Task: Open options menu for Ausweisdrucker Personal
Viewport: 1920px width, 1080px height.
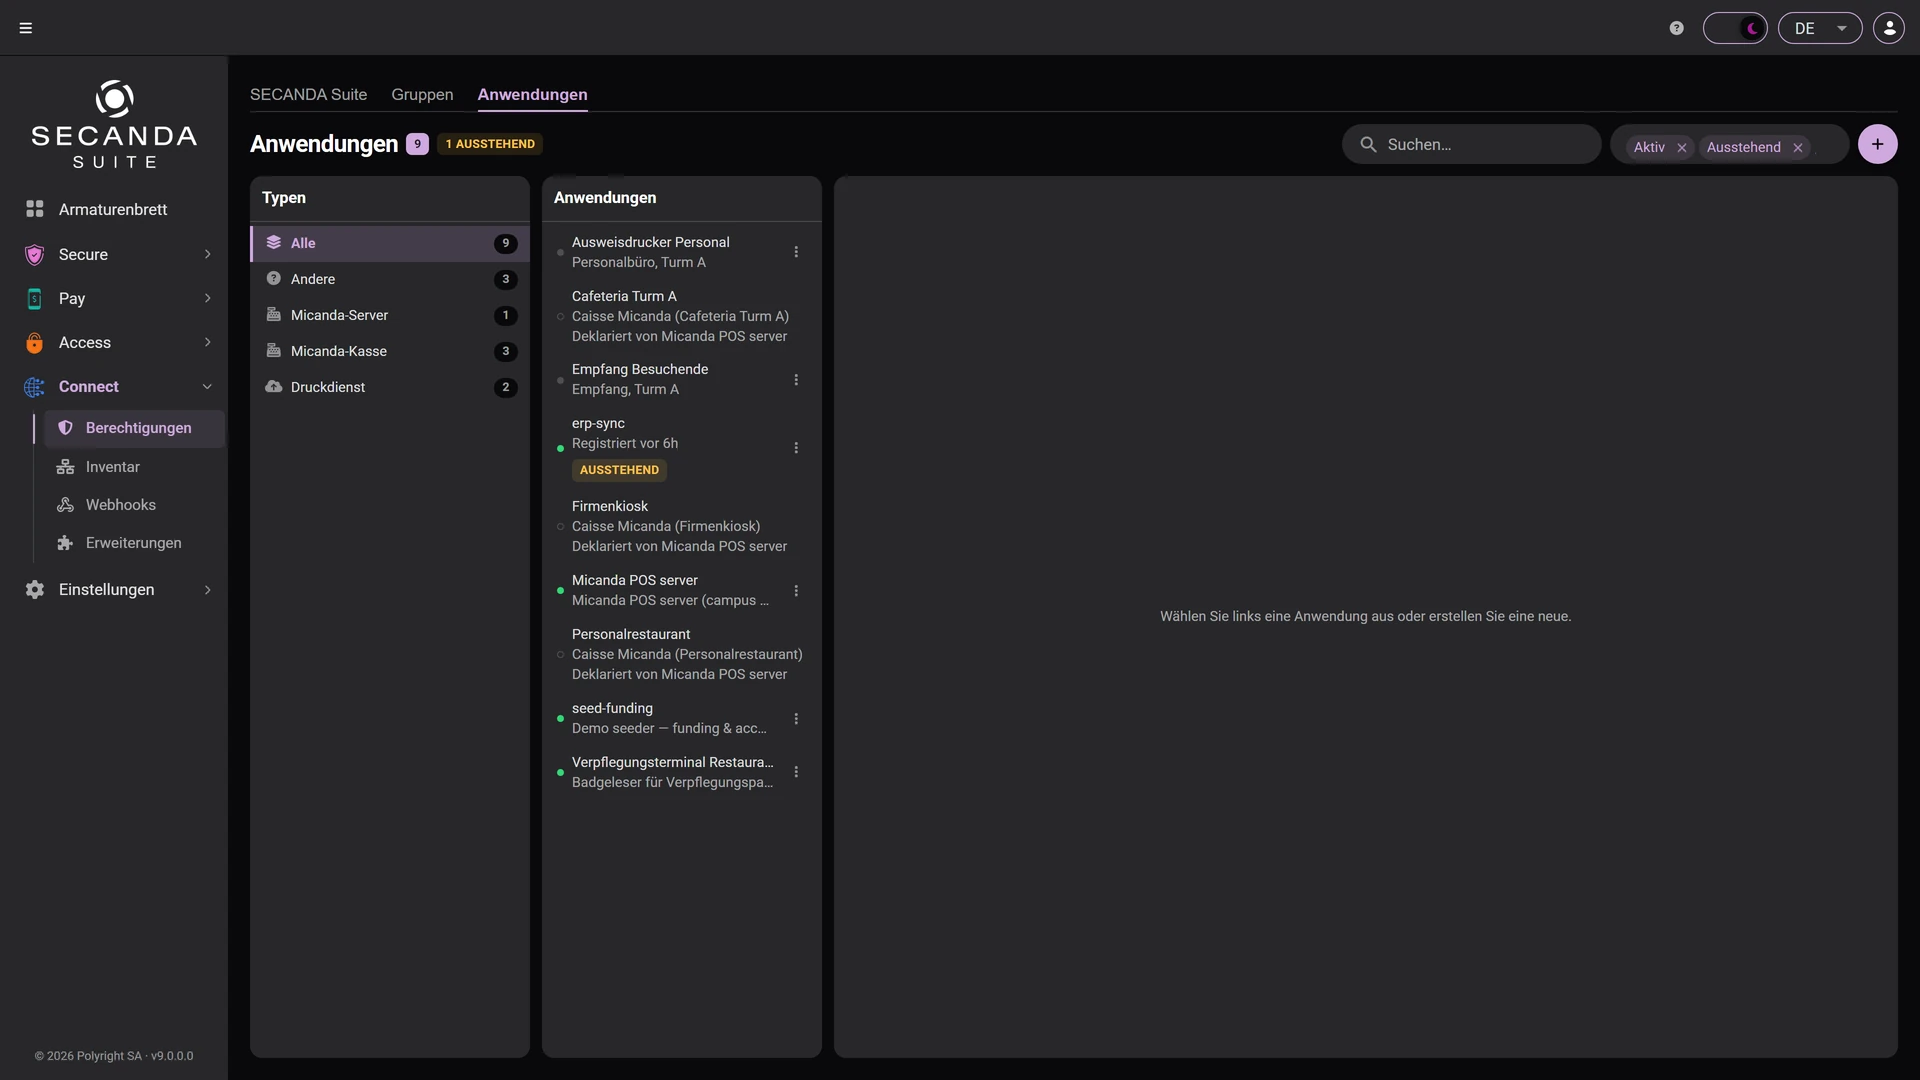Action: pos(796,252)
